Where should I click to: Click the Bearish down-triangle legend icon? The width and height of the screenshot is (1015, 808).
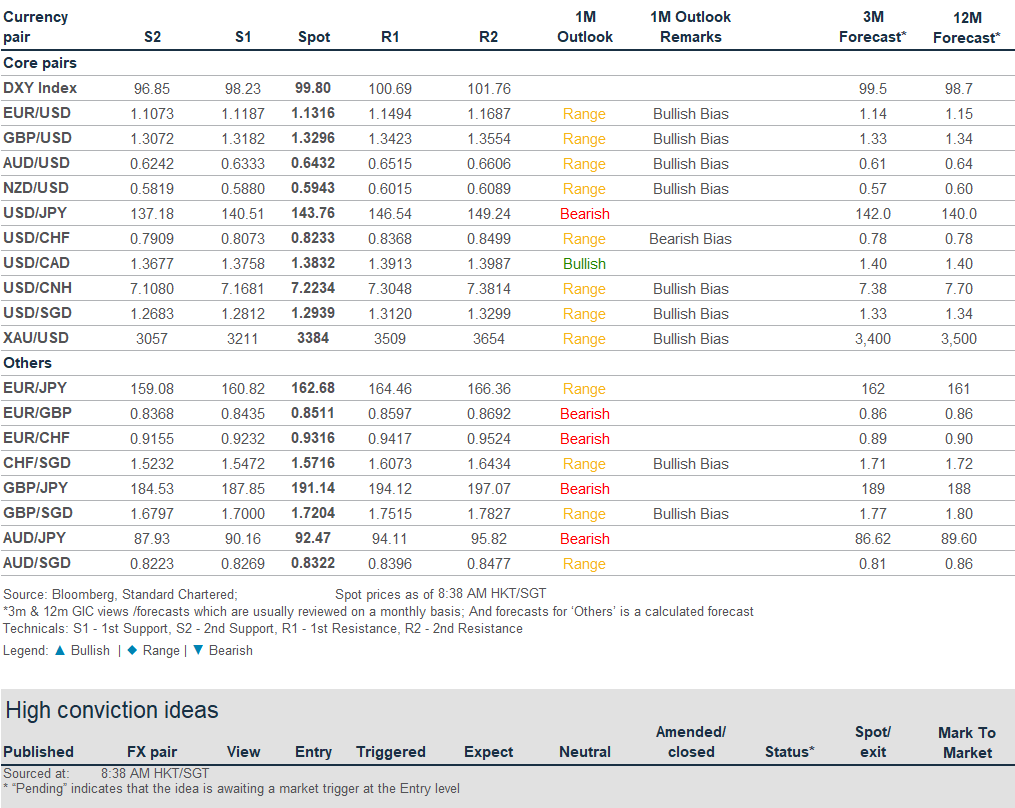[198, 650]
